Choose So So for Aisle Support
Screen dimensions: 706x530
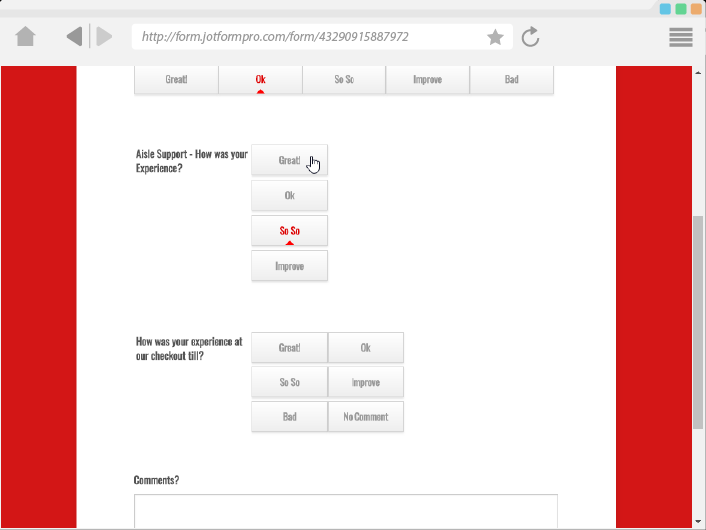pos(289,230)
